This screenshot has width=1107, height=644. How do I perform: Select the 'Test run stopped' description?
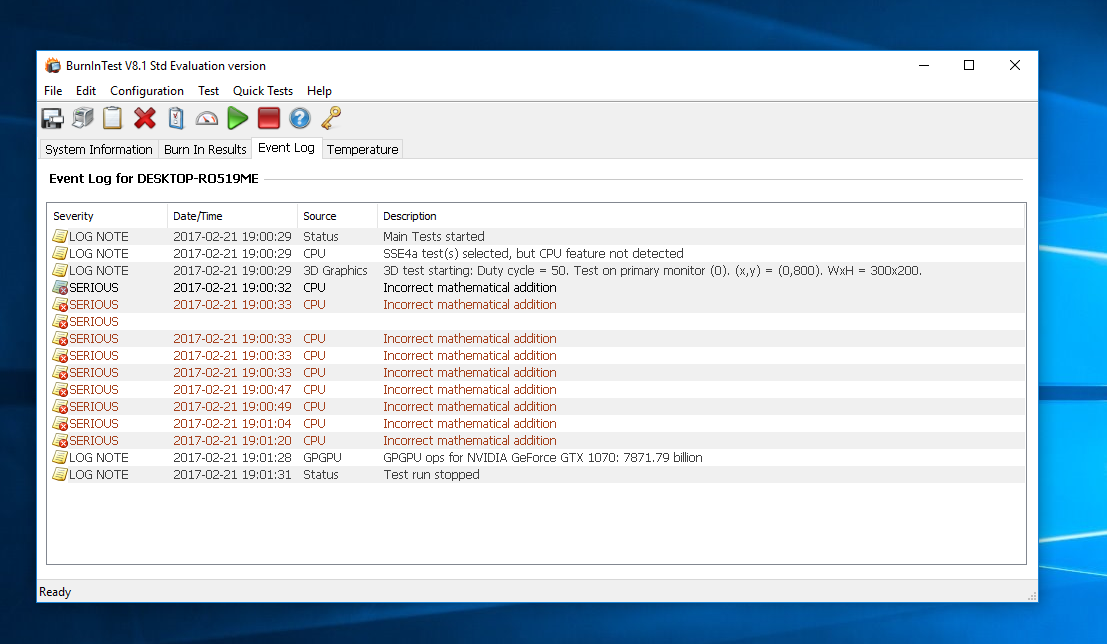pyautogui.click(x=431, y=475)
